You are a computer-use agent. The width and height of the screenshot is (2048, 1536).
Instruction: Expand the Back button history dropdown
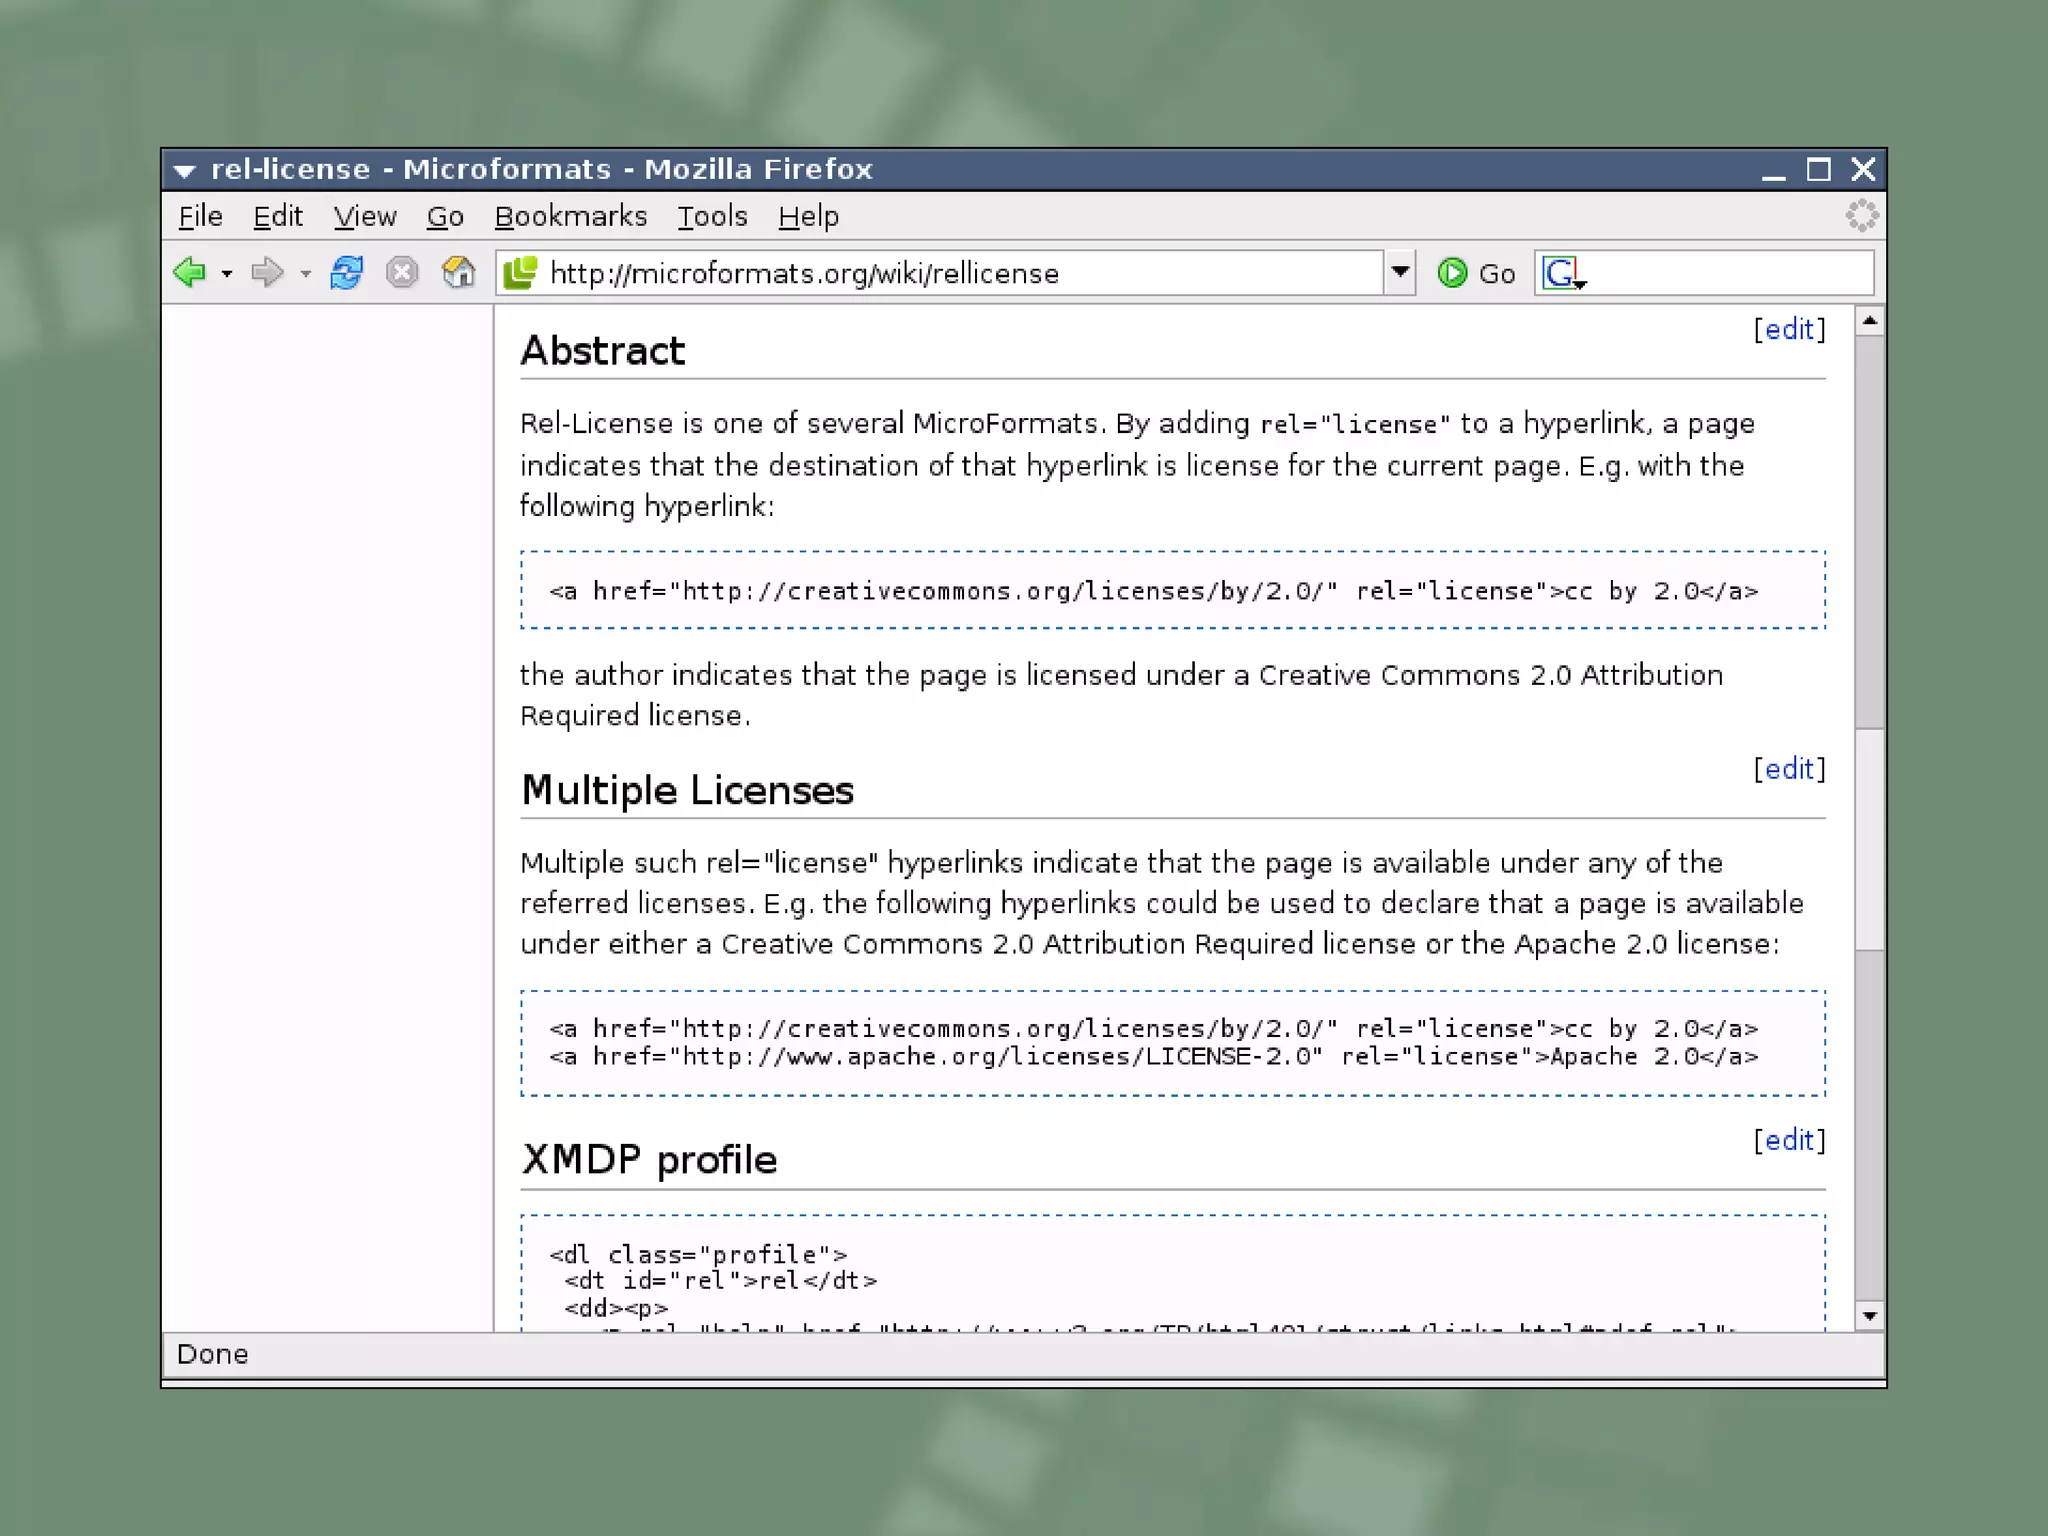coord(227,273)
